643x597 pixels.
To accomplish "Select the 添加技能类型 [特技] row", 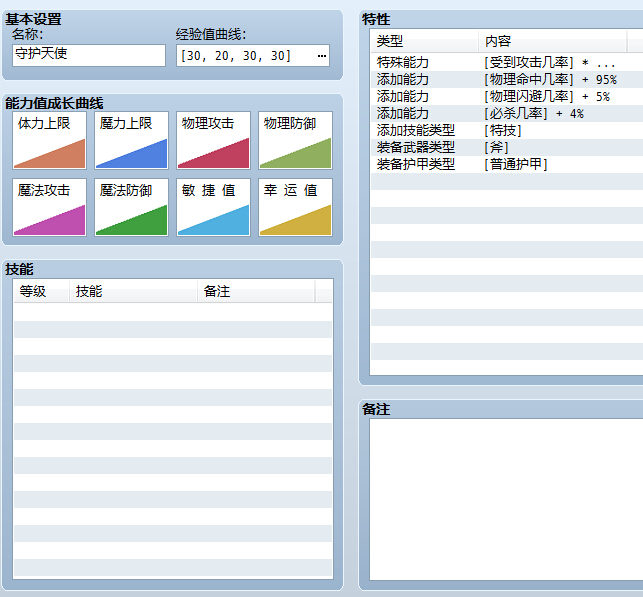I will point(507,130).
